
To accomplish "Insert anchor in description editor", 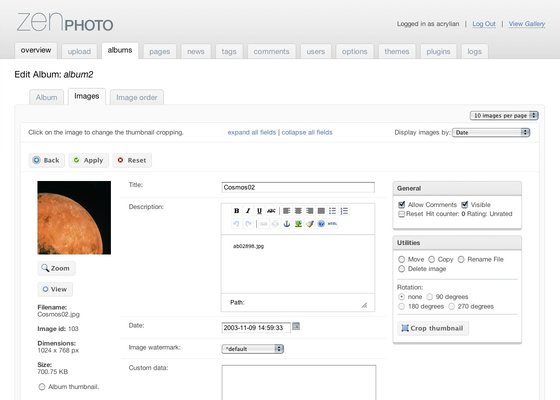I will [286, 224].
